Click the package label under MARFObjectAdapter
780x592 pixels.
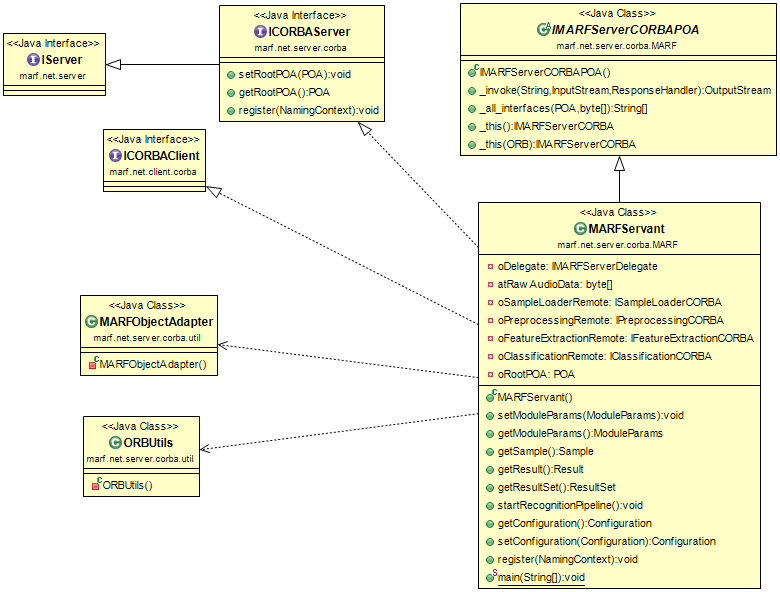pos(147,338)
